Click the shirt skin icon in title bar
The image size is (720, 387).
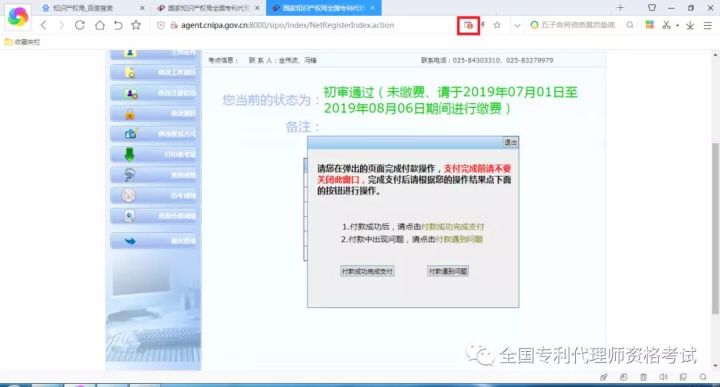pos(652,8)
